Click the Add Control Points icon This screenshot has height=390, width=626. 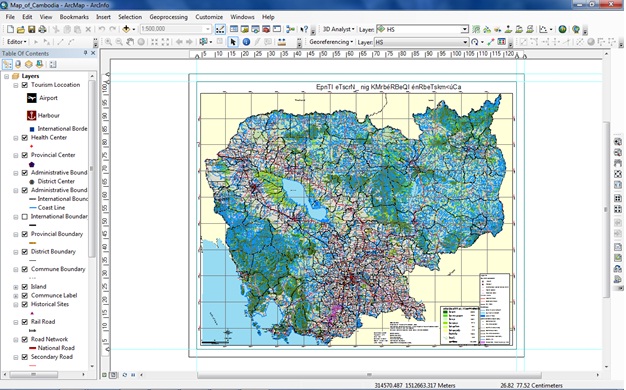pos(491,42)
